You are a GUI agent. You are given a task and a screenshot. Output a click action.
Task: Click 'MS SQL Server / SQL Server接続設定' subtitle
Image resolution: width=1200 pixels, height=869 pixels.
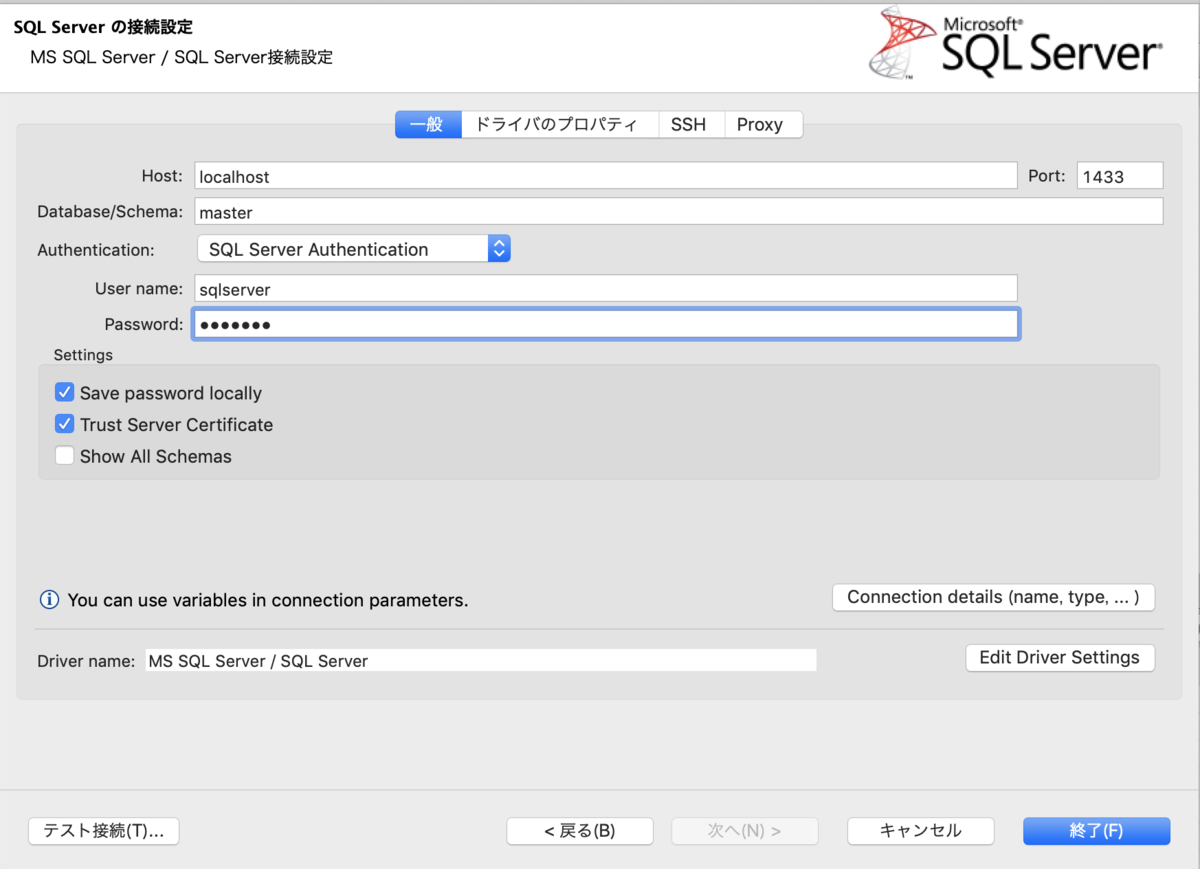coord(182,57)
